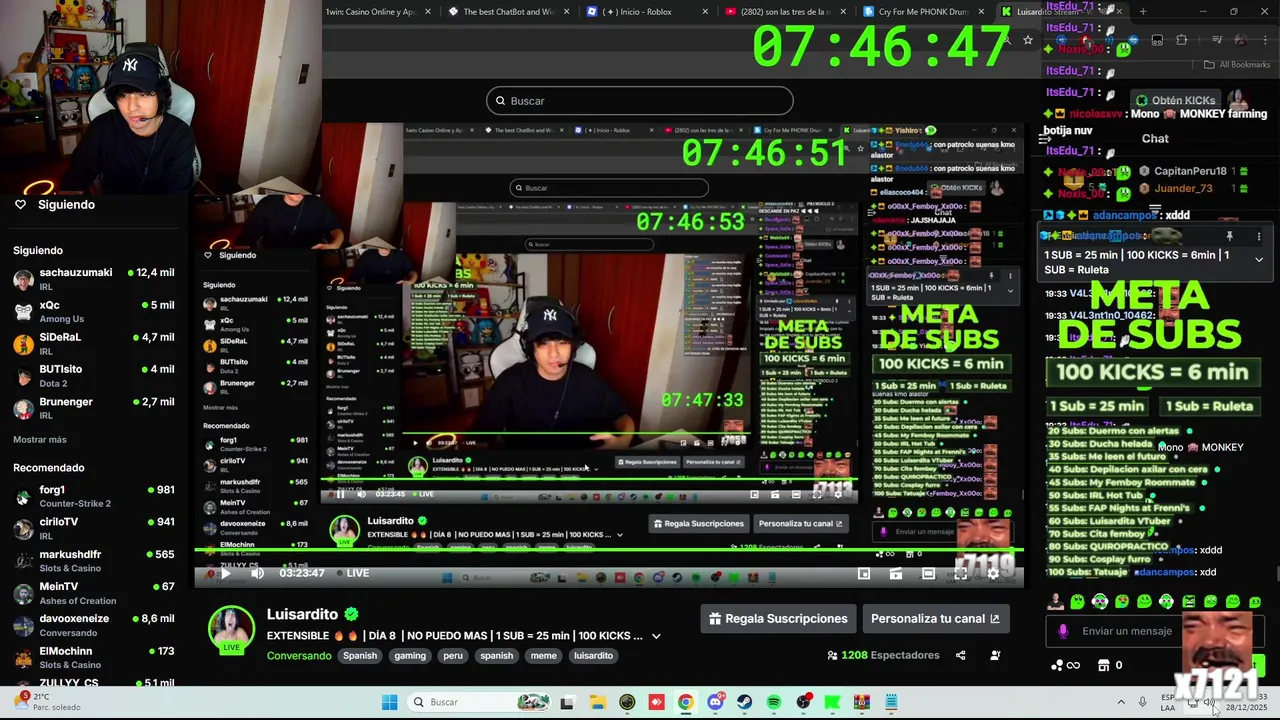Expand the stream title chevron
The image size is (1280, 720).
click(656, 636)
